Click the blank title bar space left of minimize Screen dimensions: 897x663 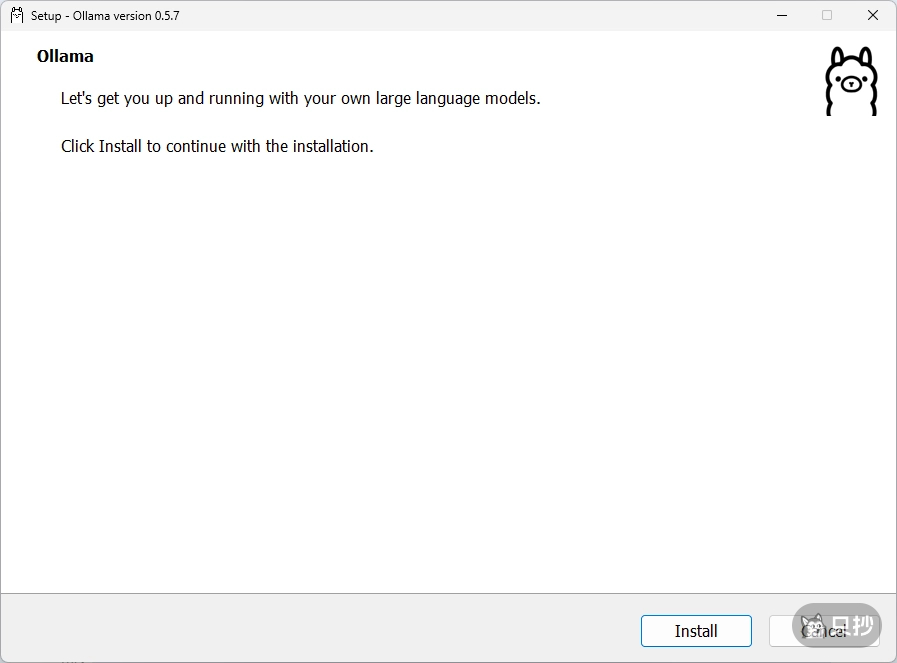coord(500,15)
